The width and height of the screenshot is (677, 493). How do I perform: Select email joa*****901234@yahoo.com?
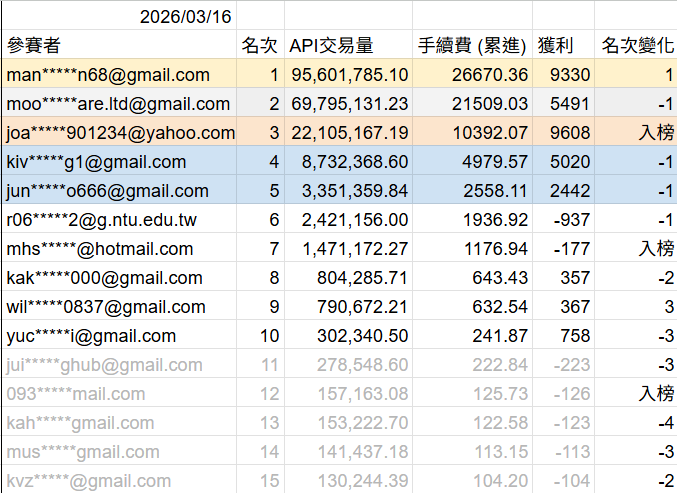coord(120,133)
